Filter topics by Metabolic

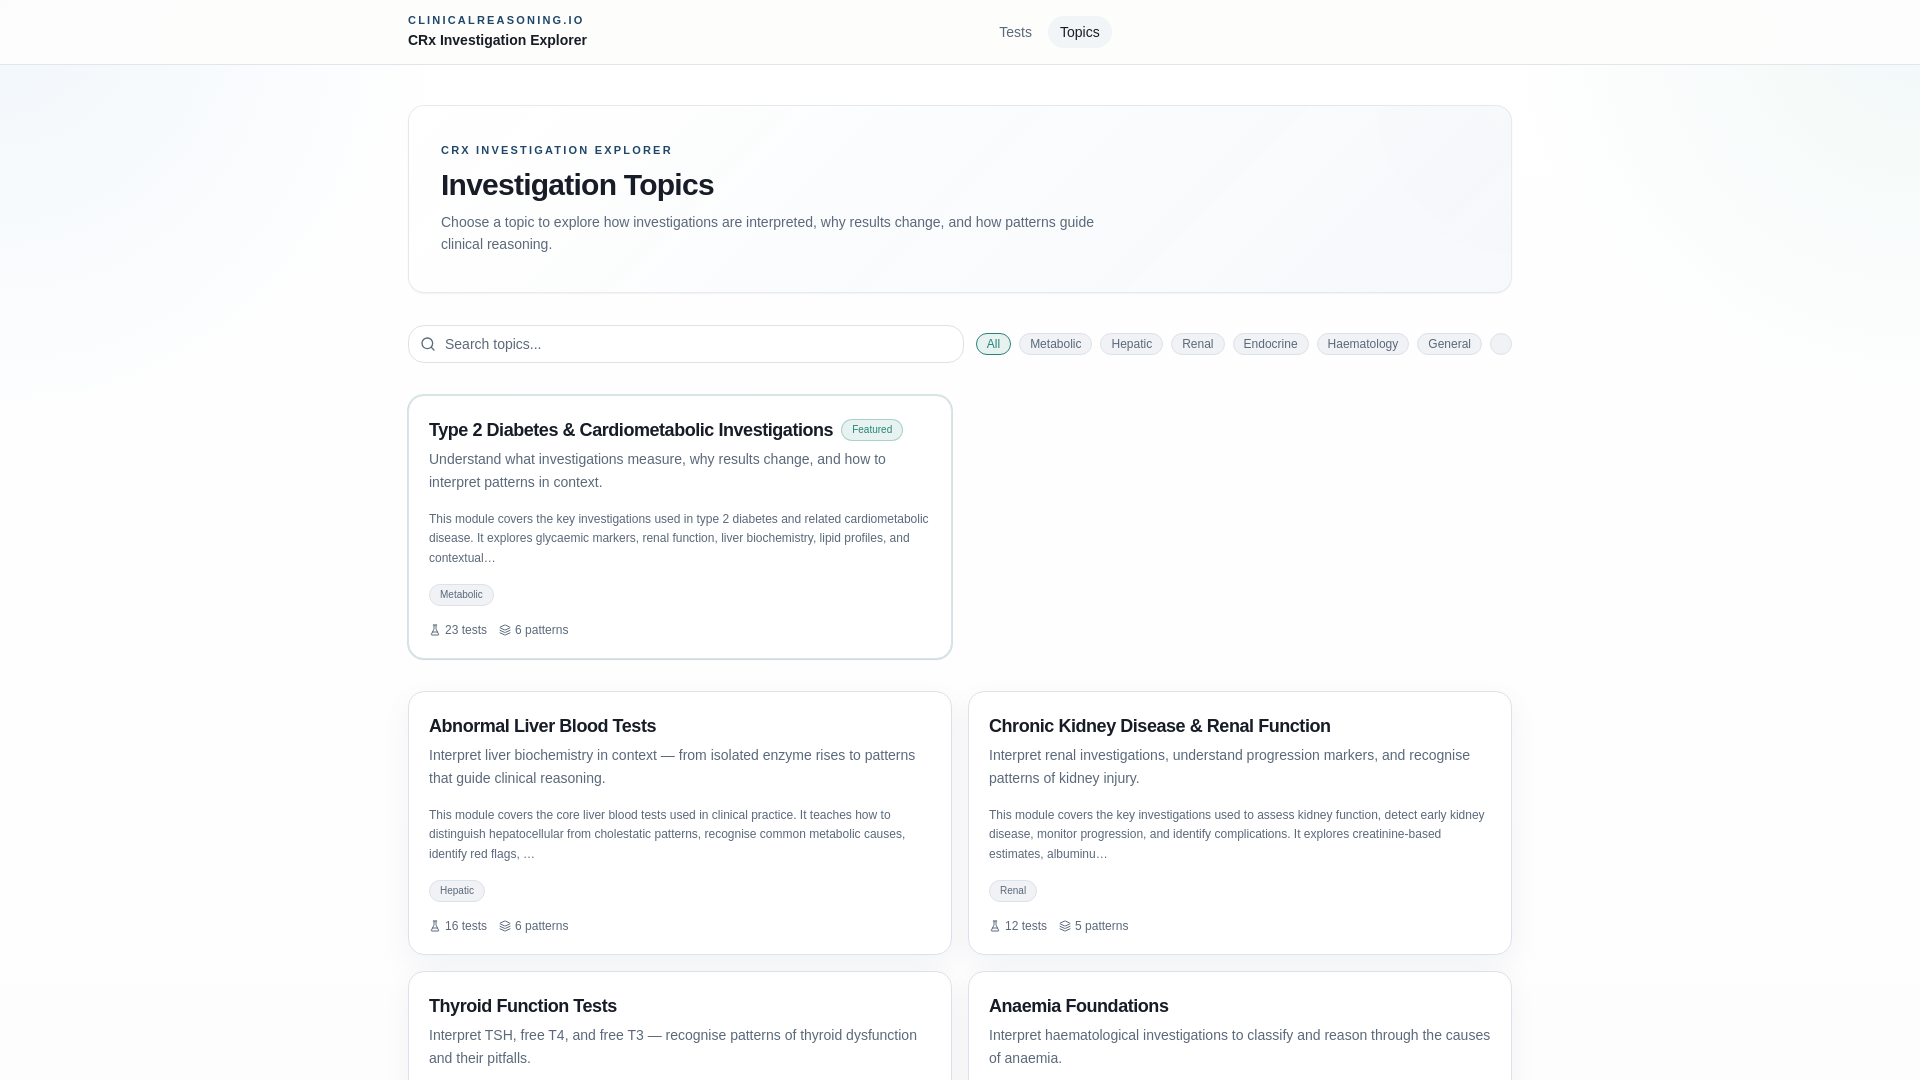click(1055, 344)
